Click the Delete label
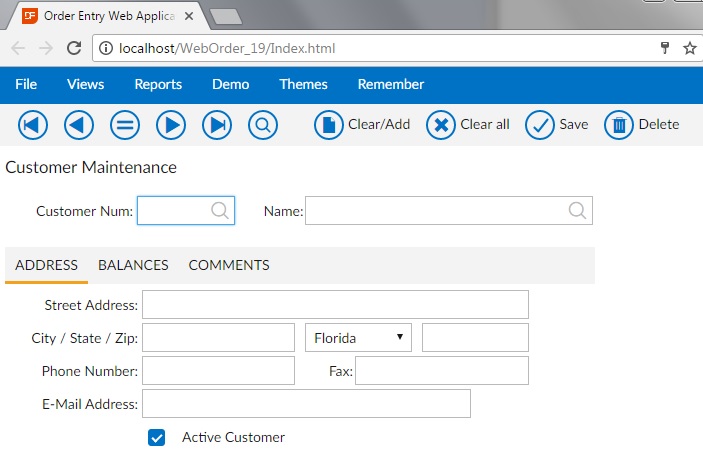703x453 pixels. [x=659, y=124]
